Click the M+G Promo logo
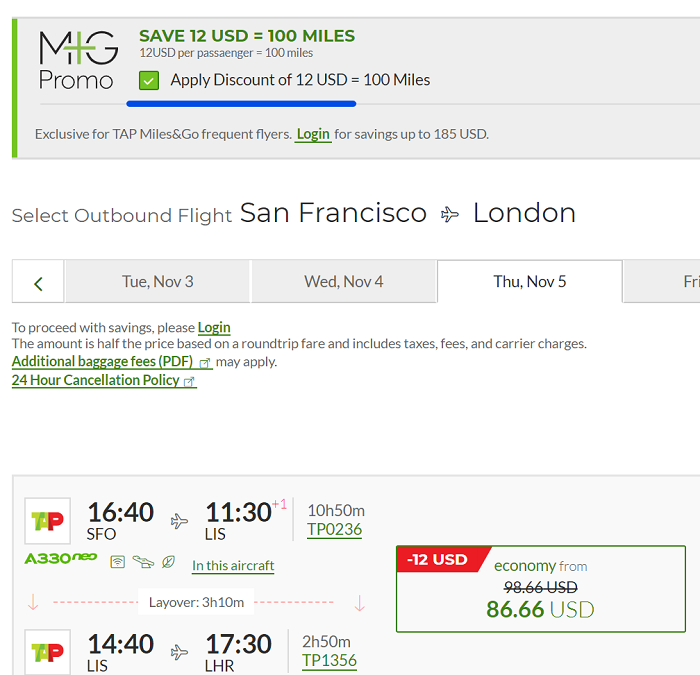The image size is (700, 675). tap(79, 60)
